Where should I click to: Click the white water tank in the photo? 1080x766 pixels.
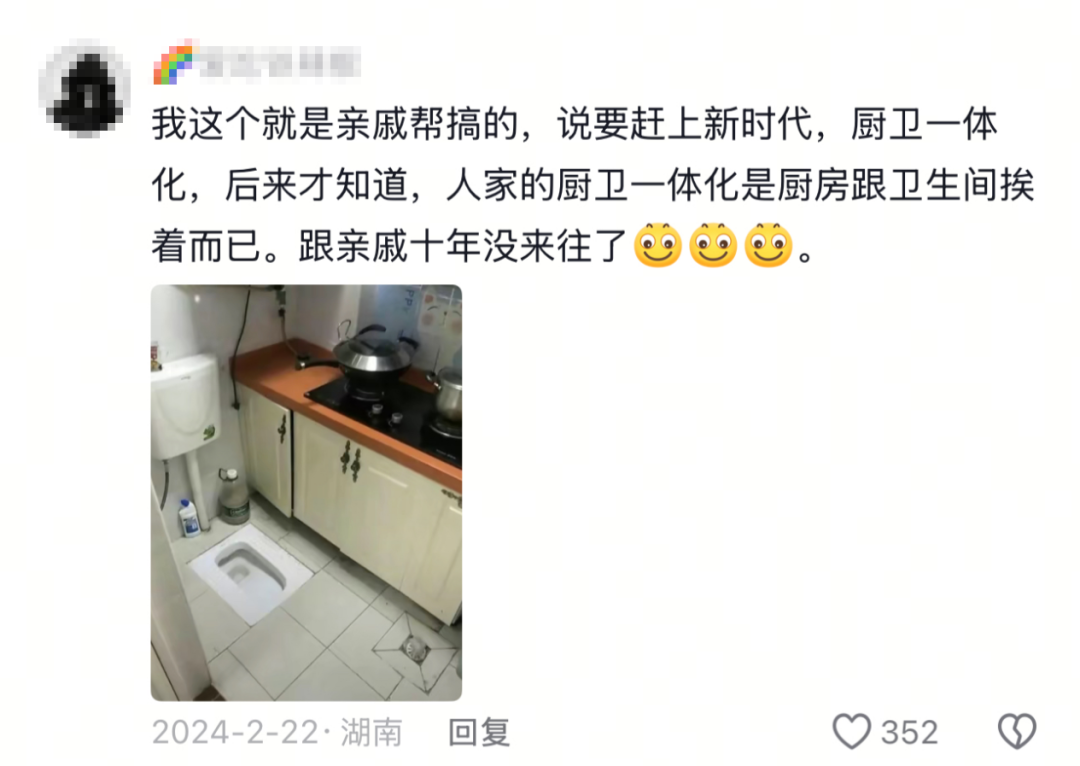(x=185, y=406)
